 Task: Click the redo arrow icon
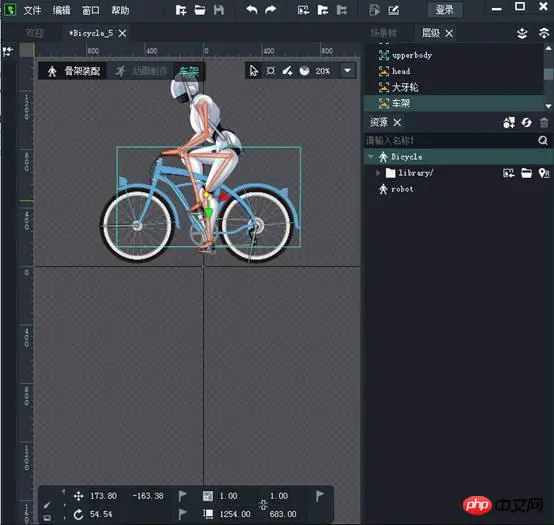[x=271, y=10]
